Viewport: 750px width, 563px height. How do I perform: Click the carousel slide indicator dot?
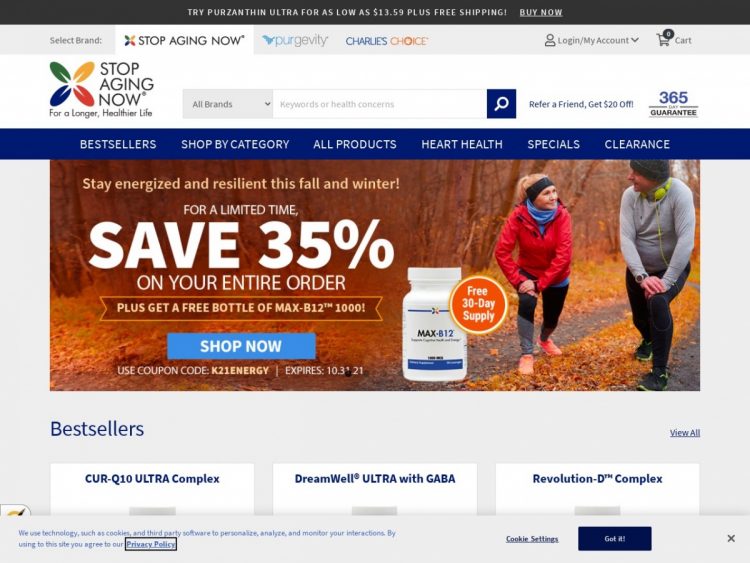pos(348,373)
